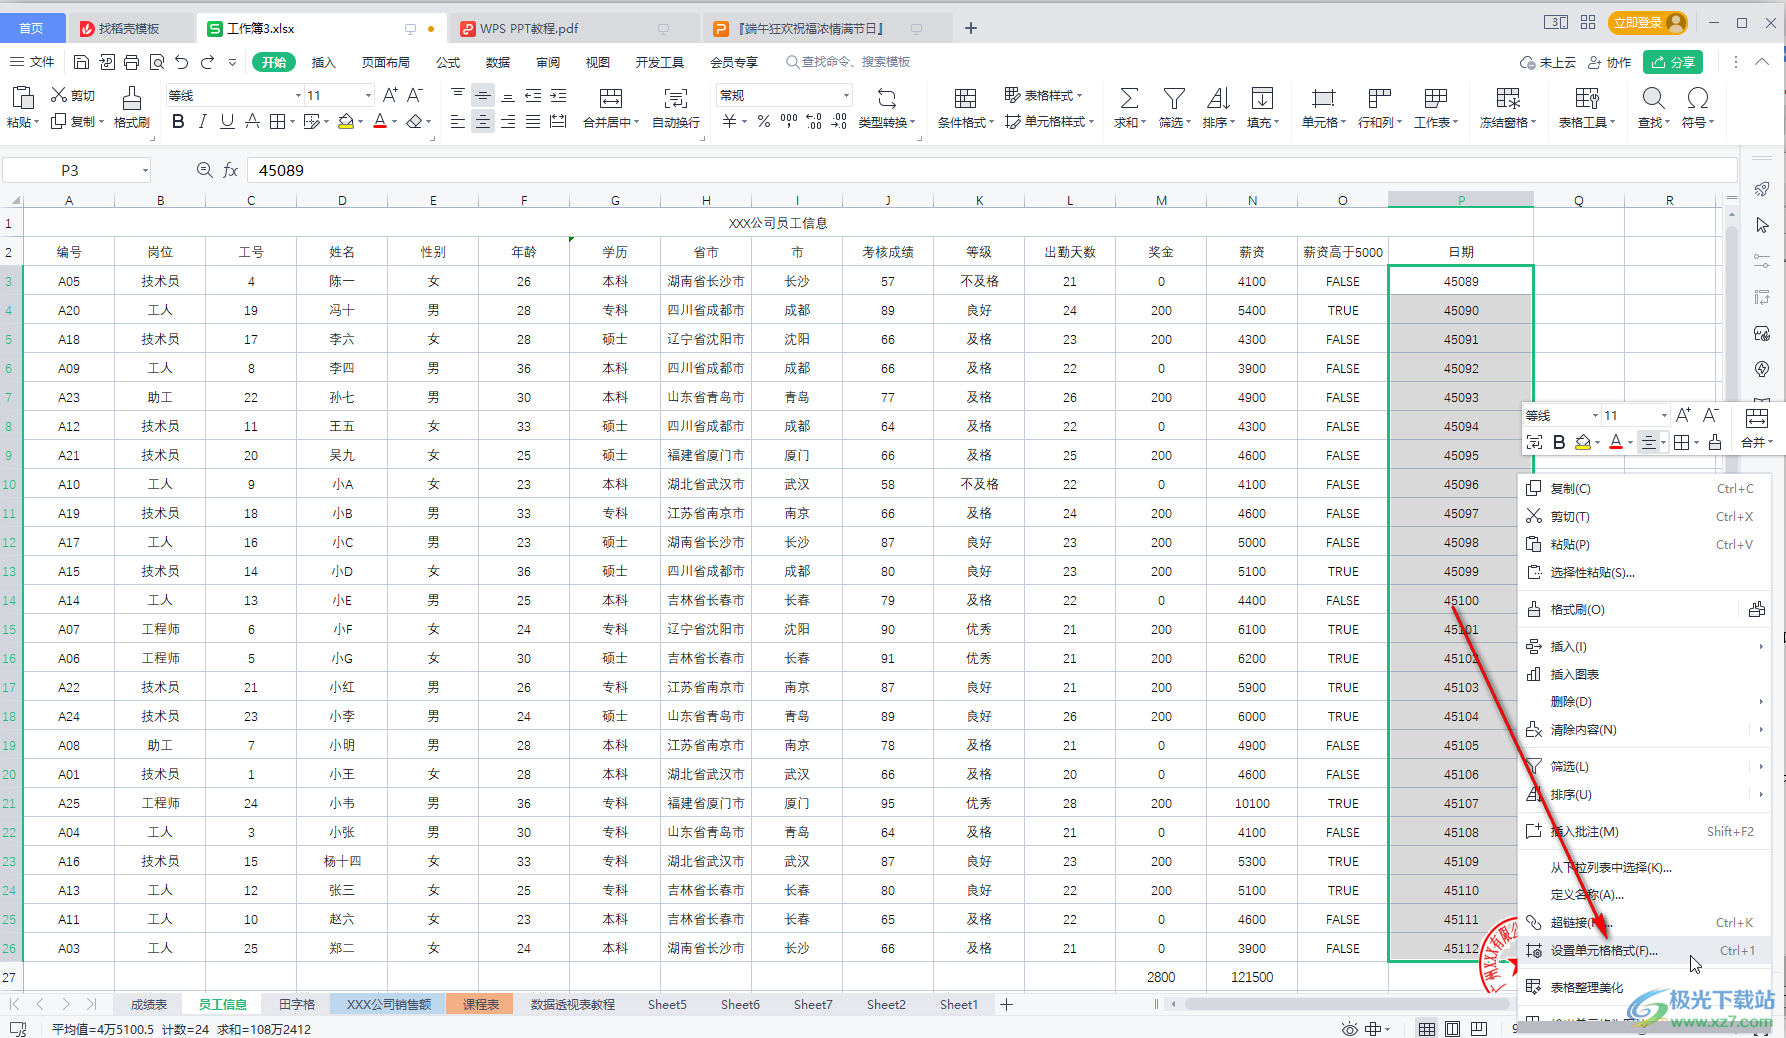Click the Freeze Panes (冻结窗格) icon
1786x1038 pixels.
[1508, 98]
